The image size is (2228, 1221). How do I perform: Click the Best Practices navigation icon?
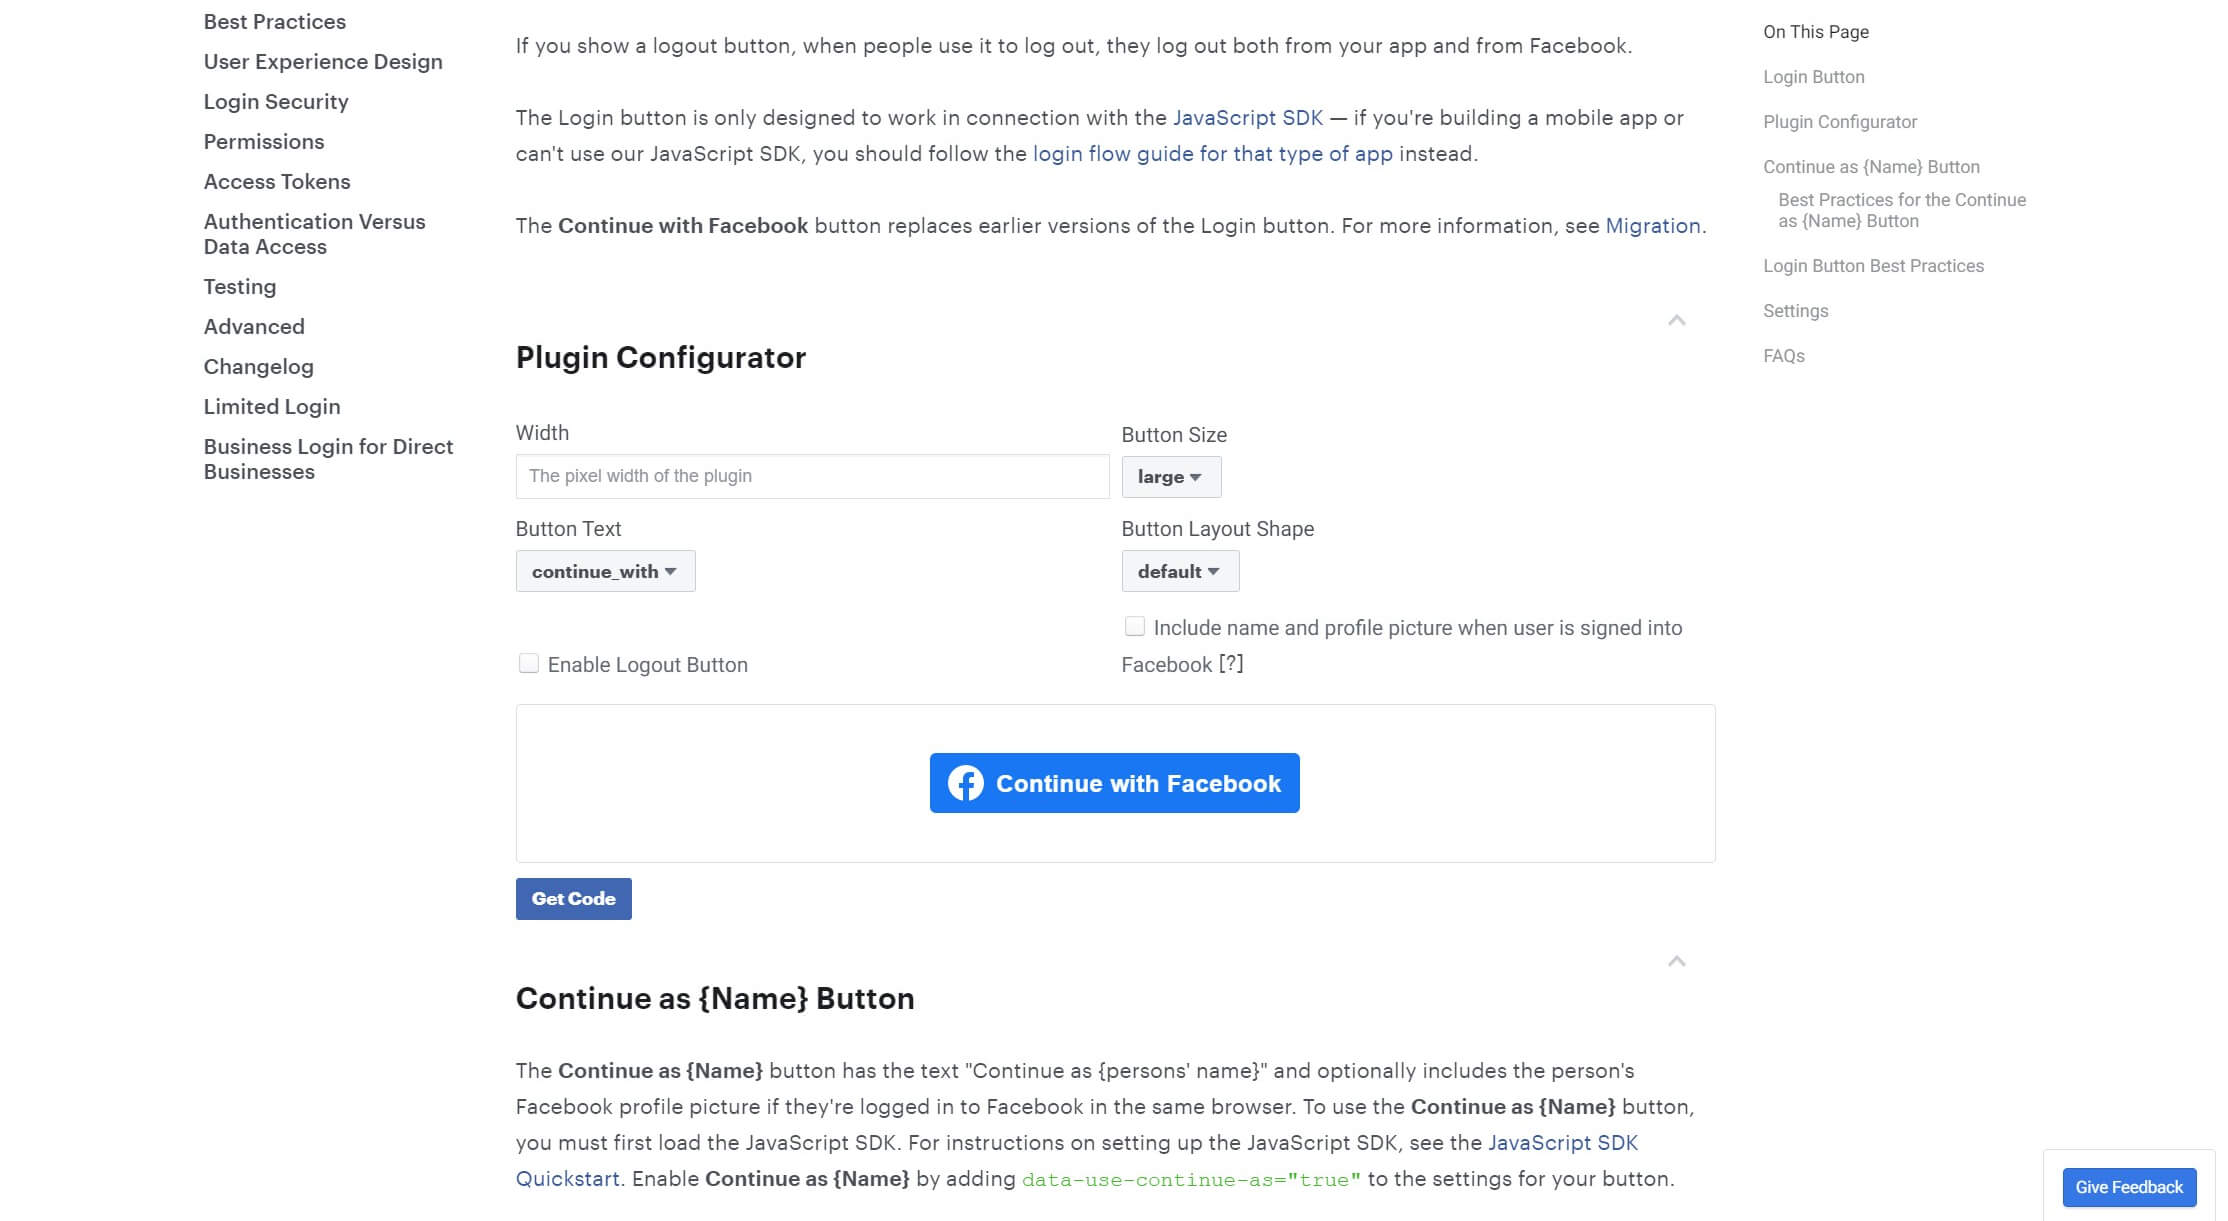(x=274, y=21)
